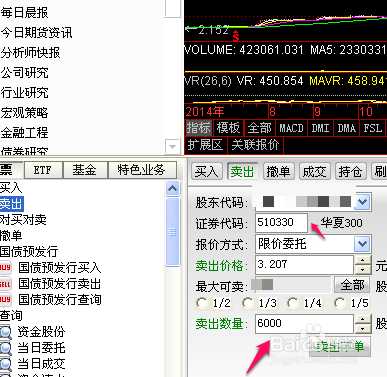Click the 卖出价格 input field
This screenshot has width=387, height=377.
(304, 265)
